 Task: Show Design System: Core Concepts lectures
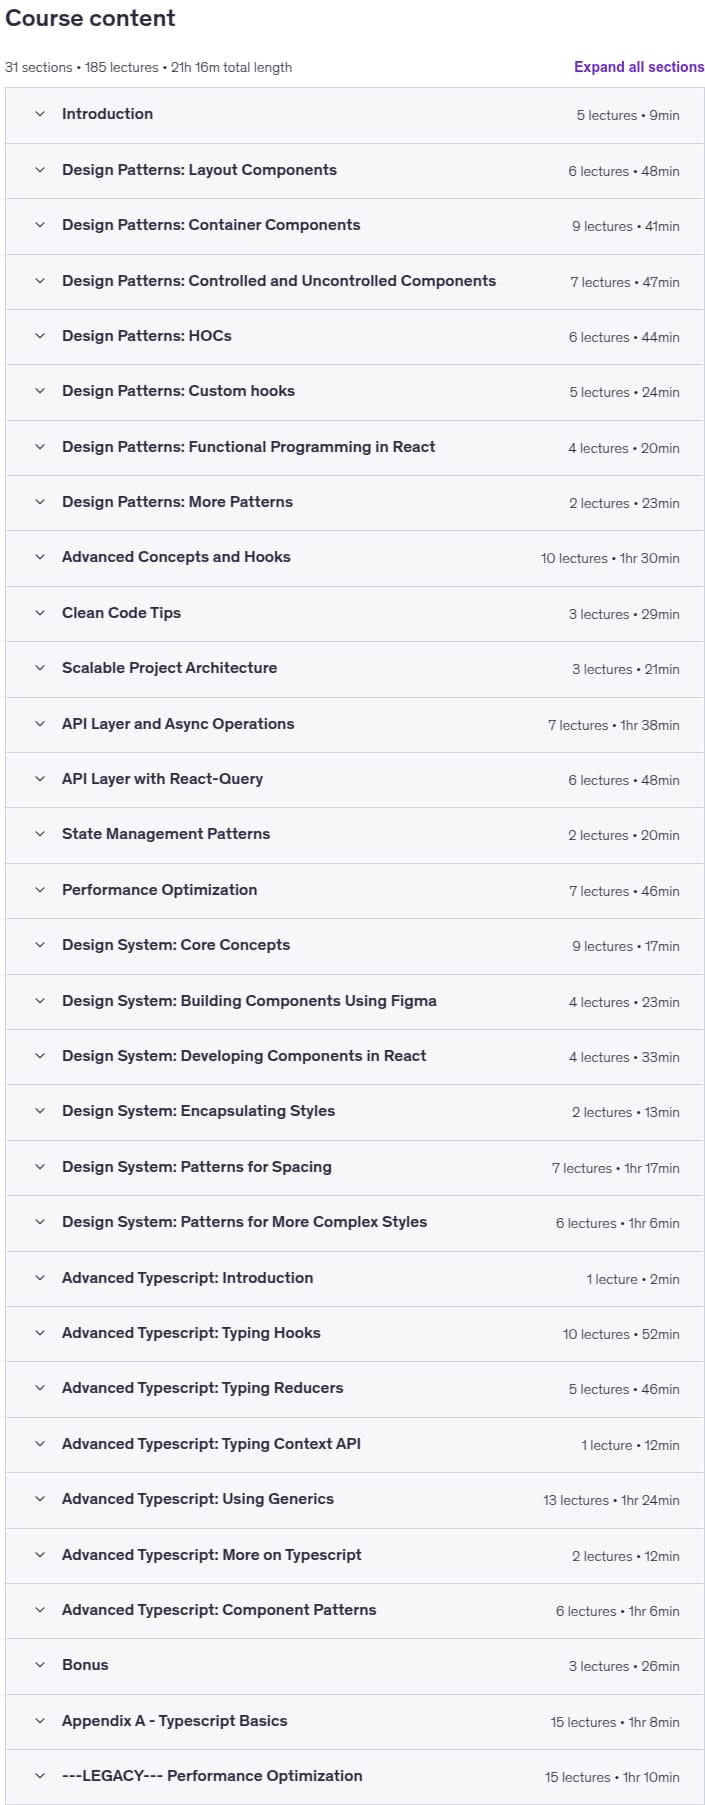pos(355,945)
